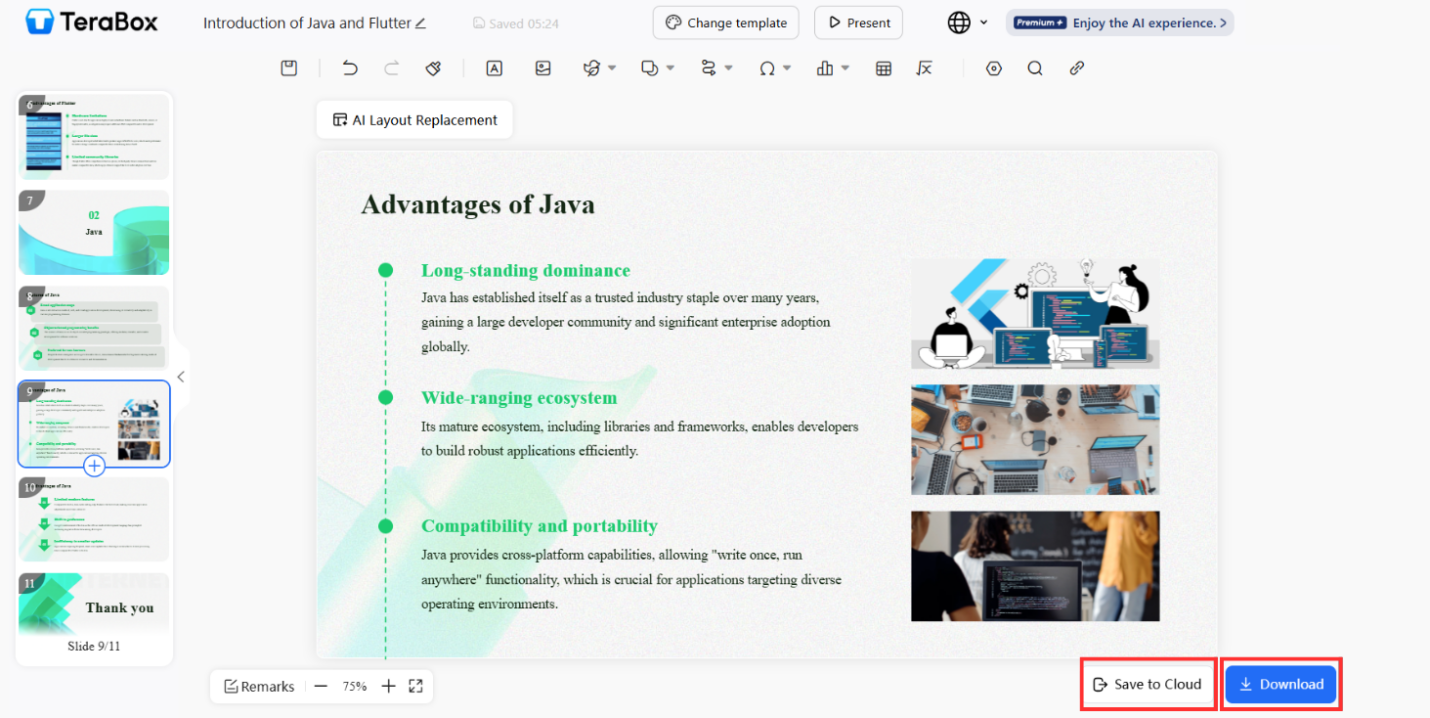Insert a table with the table icon

click(x=883, y=68)
